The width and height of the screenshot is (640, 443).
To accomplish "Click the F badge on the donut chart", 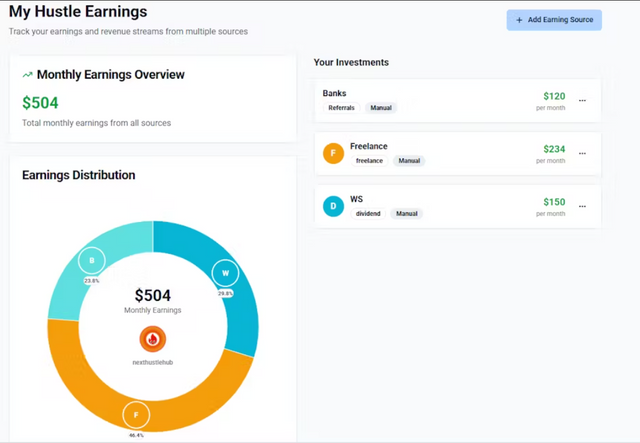I will click(136, 415).
